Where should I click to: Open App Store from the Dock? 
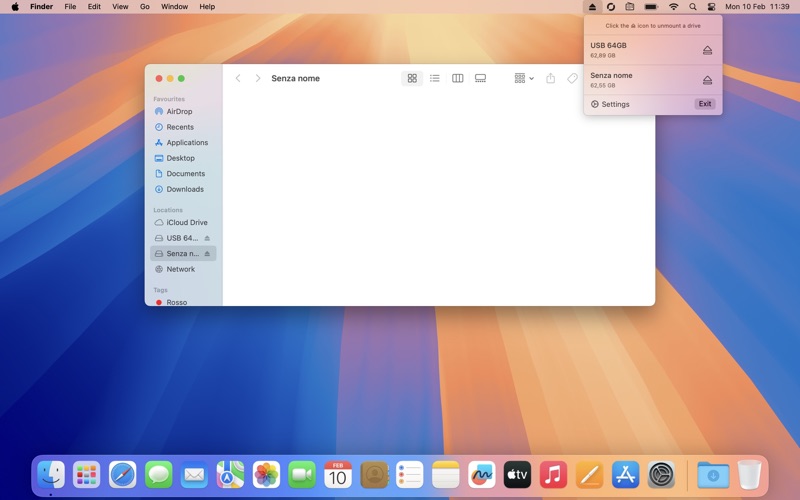626,474
